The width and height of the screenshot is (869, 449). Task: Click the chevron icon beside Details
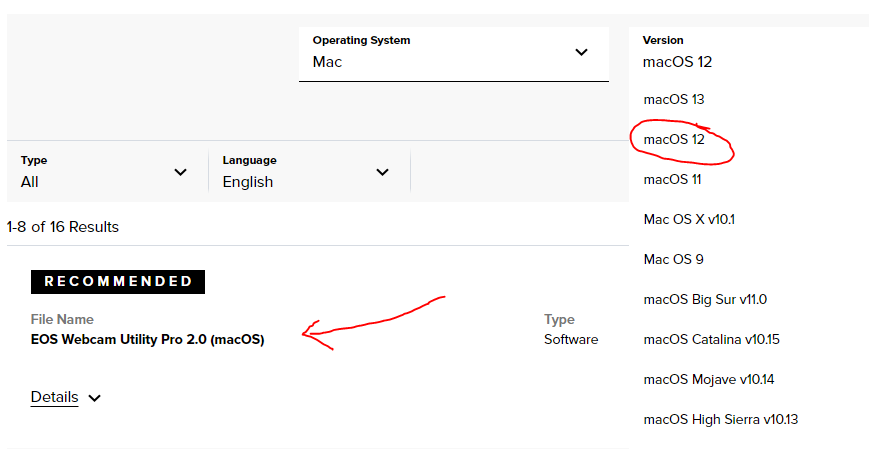95,398
